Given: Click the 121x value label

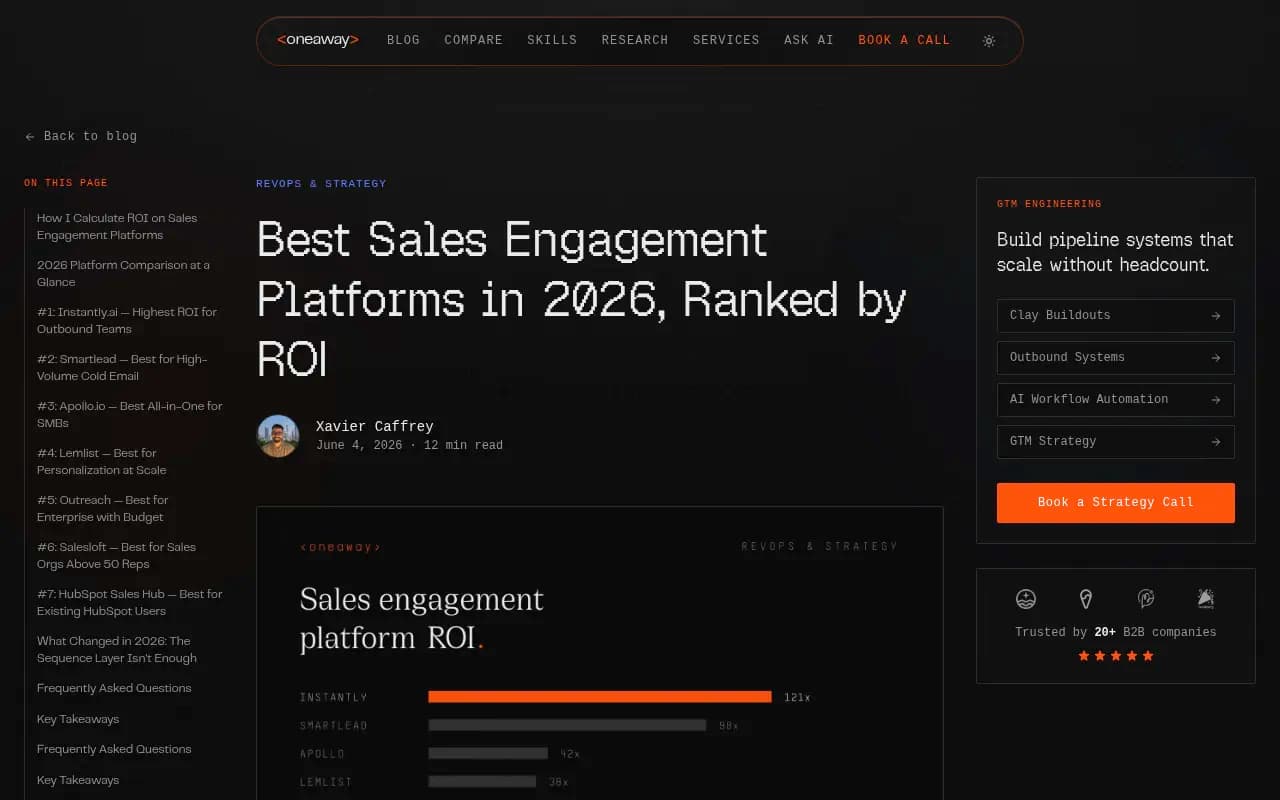Looking at the screenshot, I should 797,697.
